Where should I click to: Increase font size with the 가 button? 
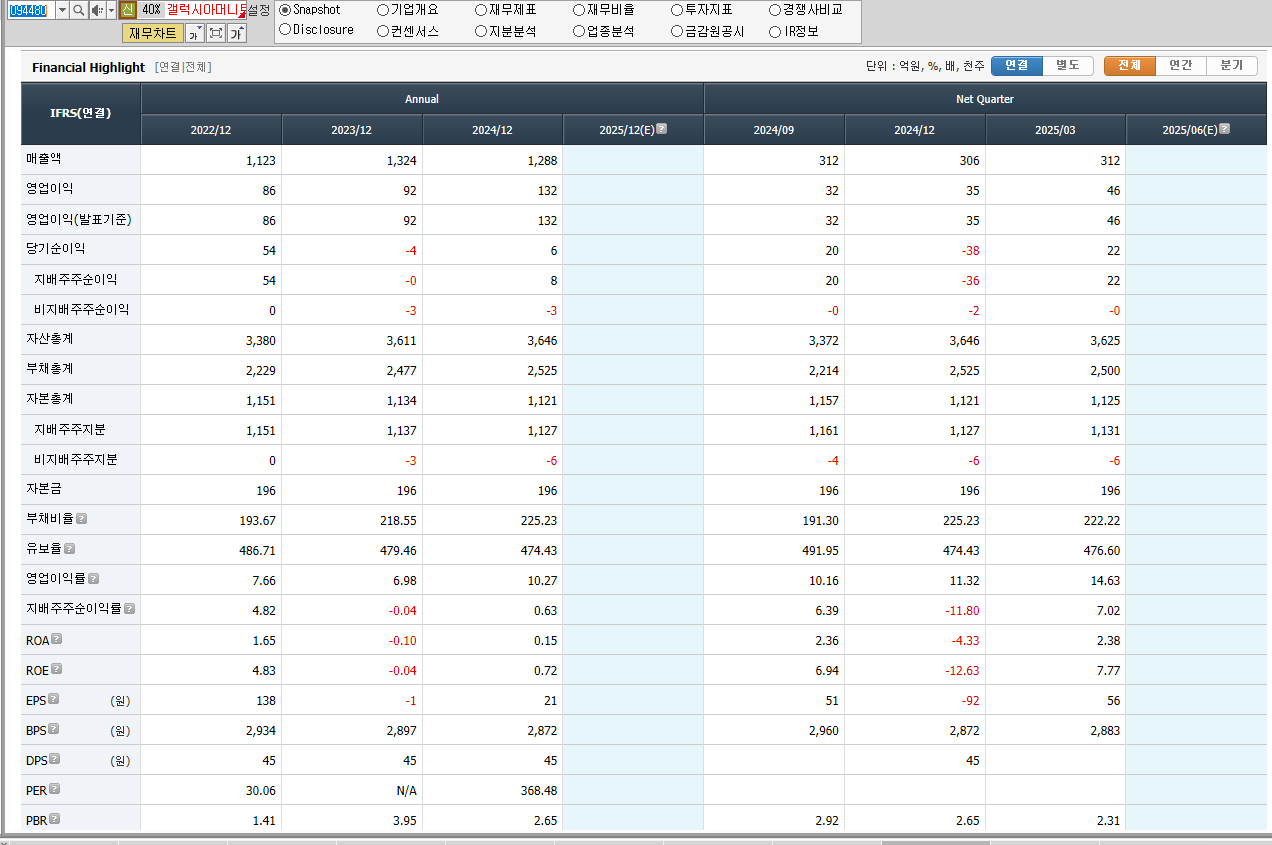tap(236, 33)
